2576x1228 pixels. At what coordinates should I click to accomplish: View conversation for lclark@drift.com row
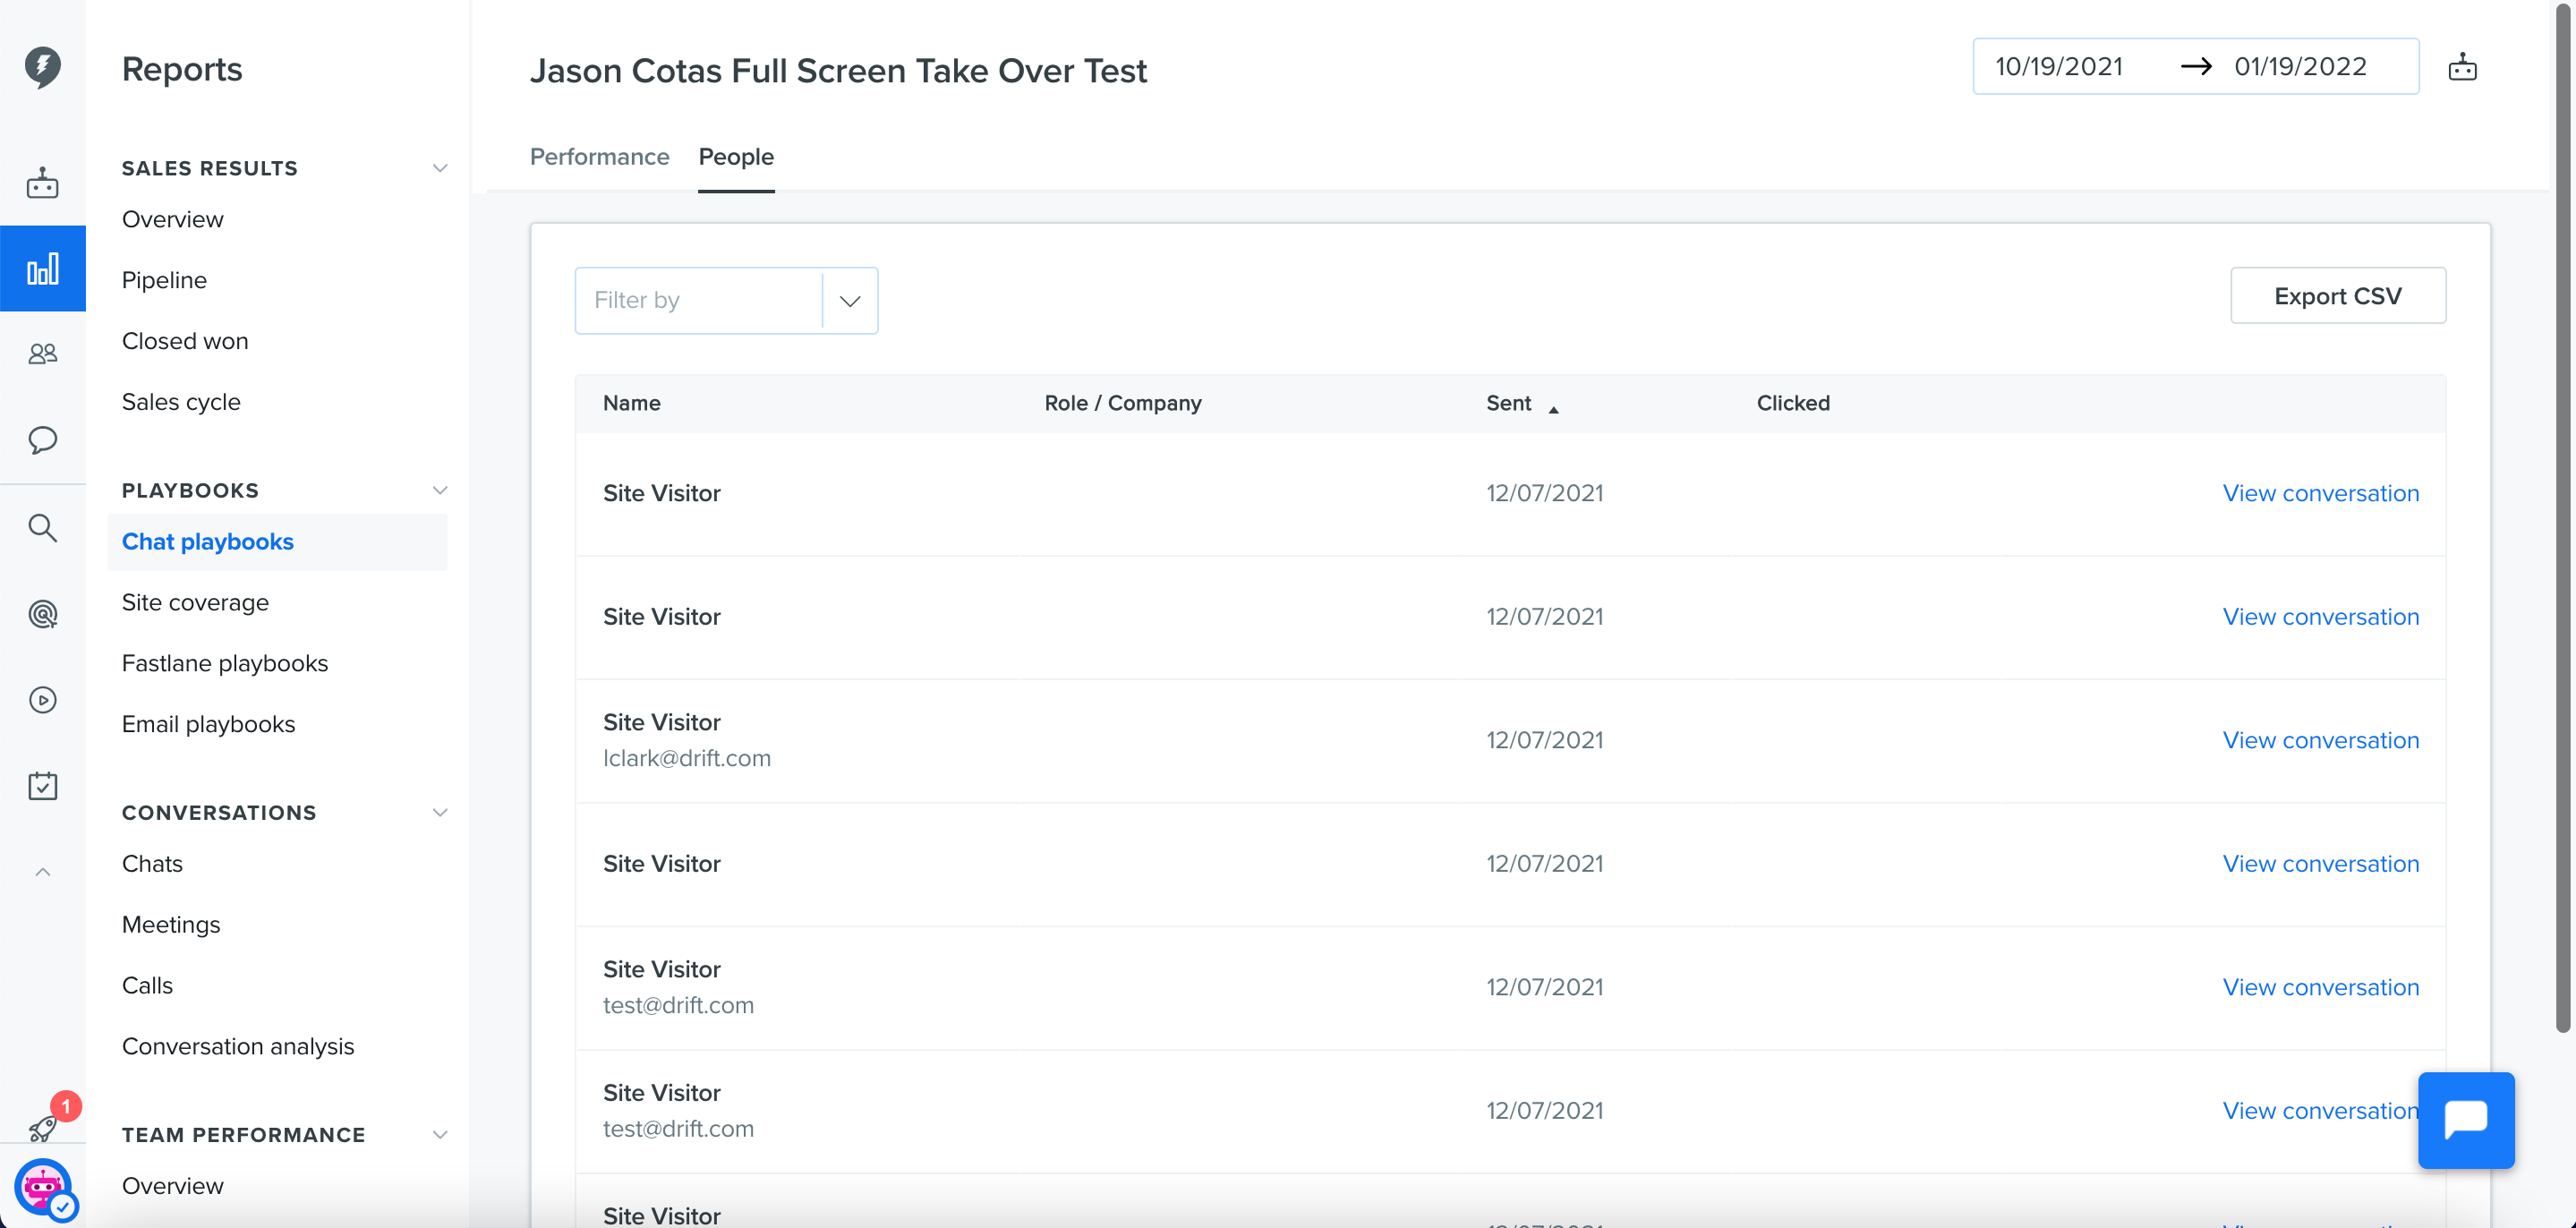(x=2320, y=740)
